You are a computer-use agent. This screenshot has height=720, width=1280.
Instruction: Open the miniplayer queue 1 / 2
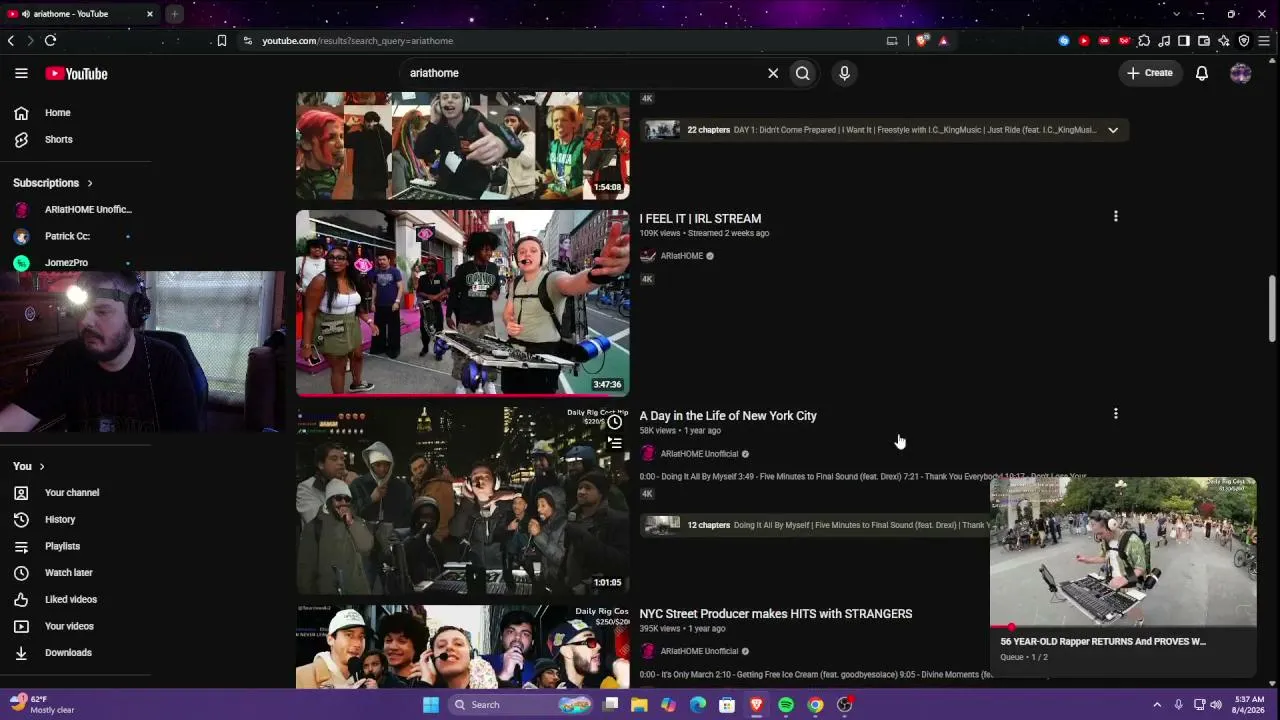pos(1024,657)
